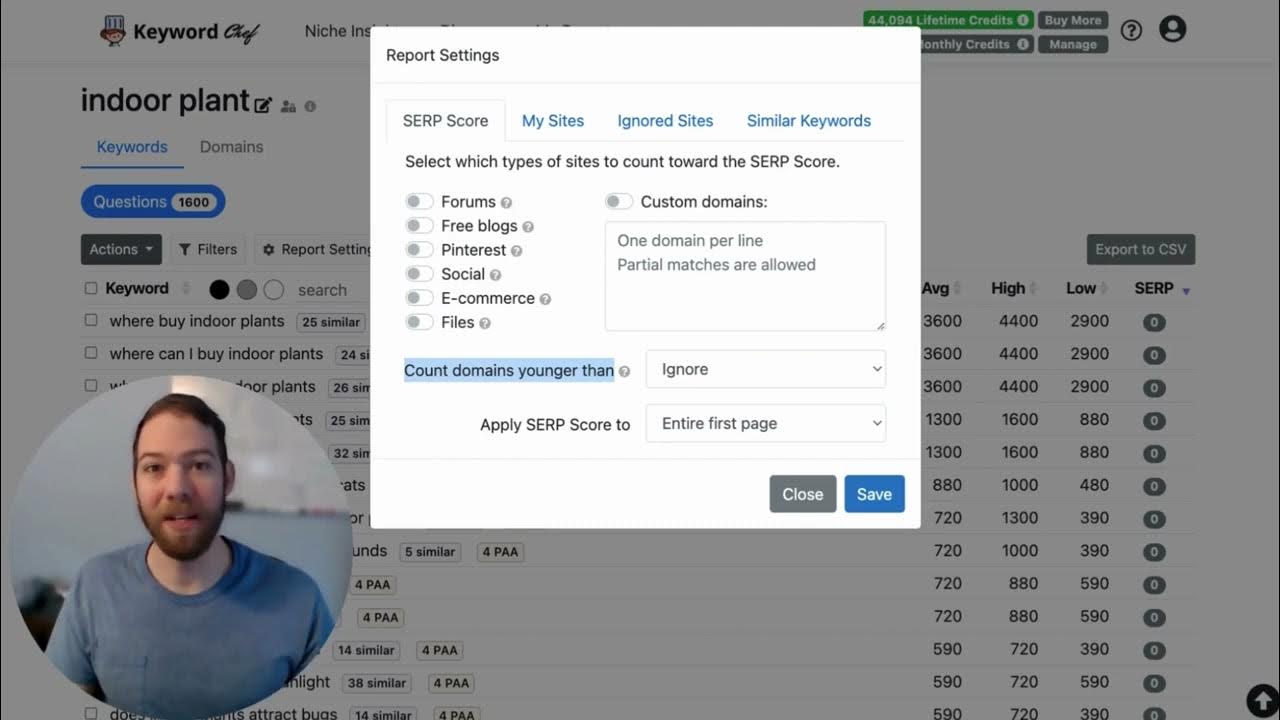Click SERP score 0 badge in first row
The image size is (1280, 720).
[x=1154, y=322]
